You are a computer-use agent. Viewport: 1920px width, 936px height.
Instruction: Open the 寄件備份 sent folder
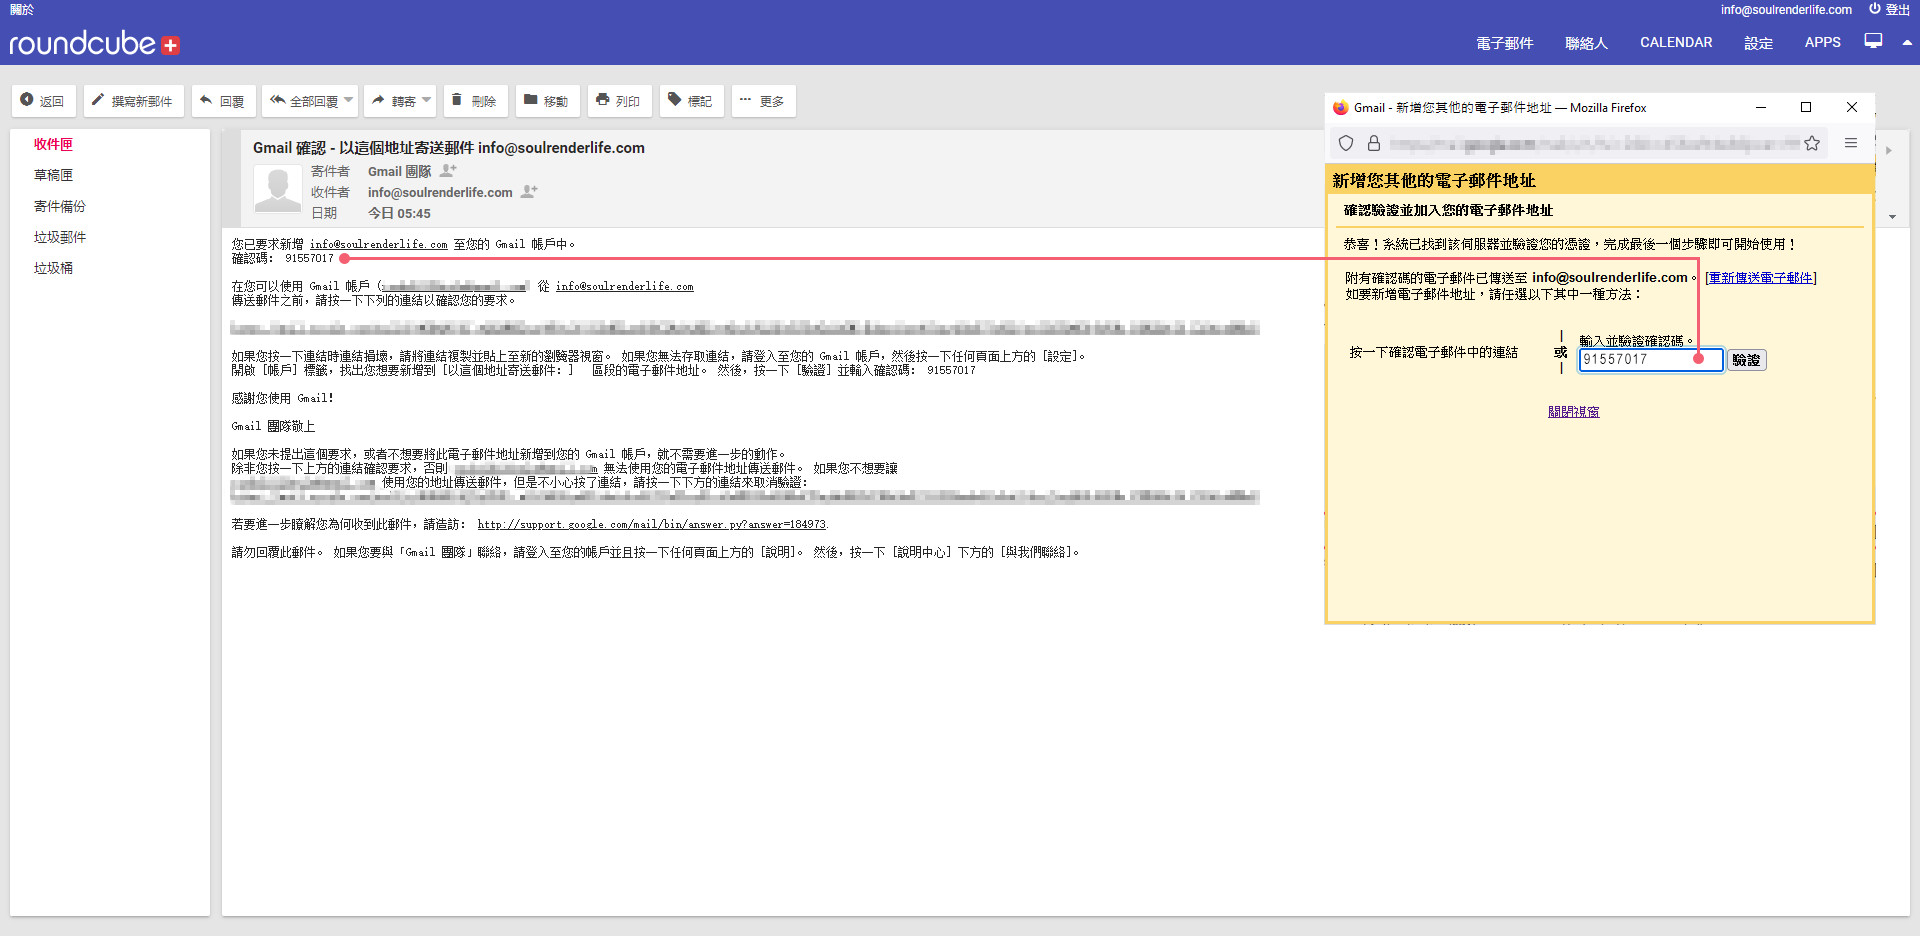[x=60, y=206]
